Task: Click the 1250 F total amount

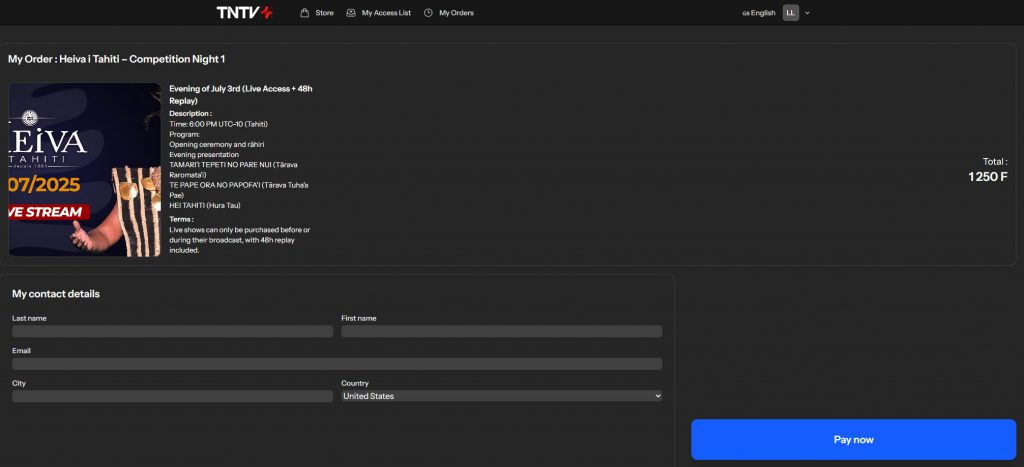Action: tap(987, 177)
